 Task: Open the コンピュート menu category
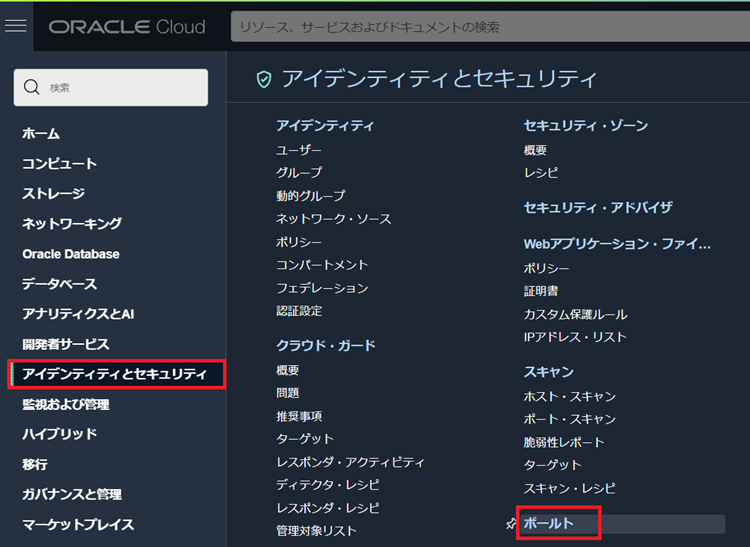pyautogui.click(x=59, y=163)
